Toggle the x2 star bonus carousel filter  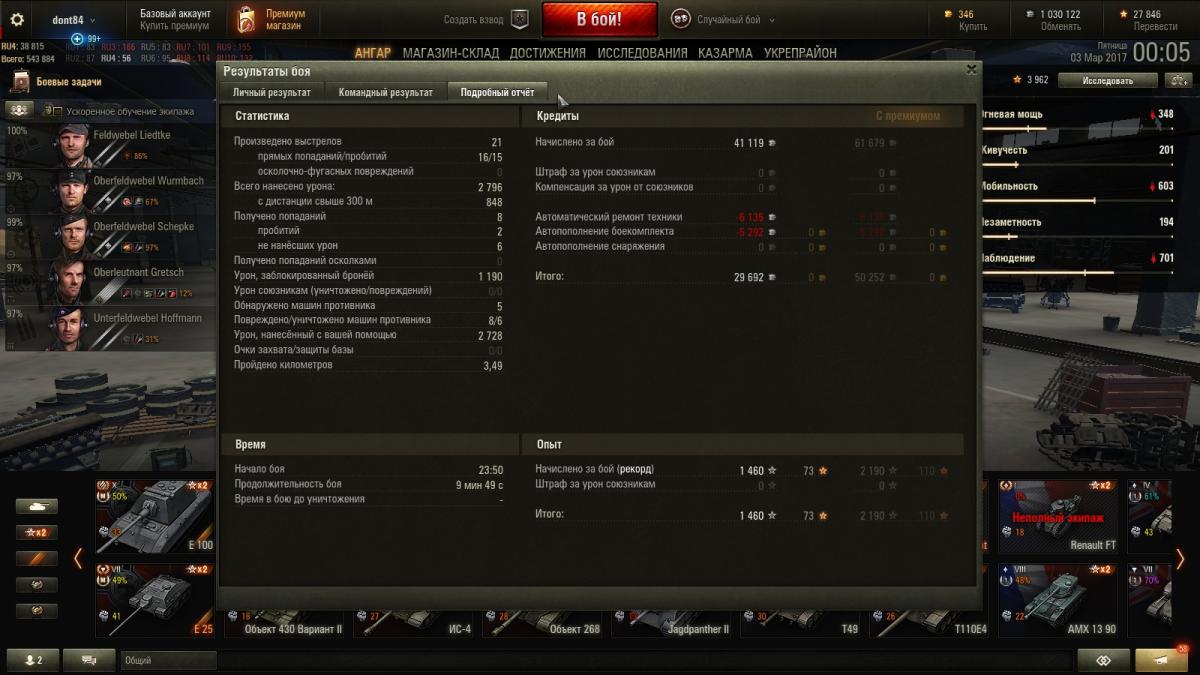point(37,532)
